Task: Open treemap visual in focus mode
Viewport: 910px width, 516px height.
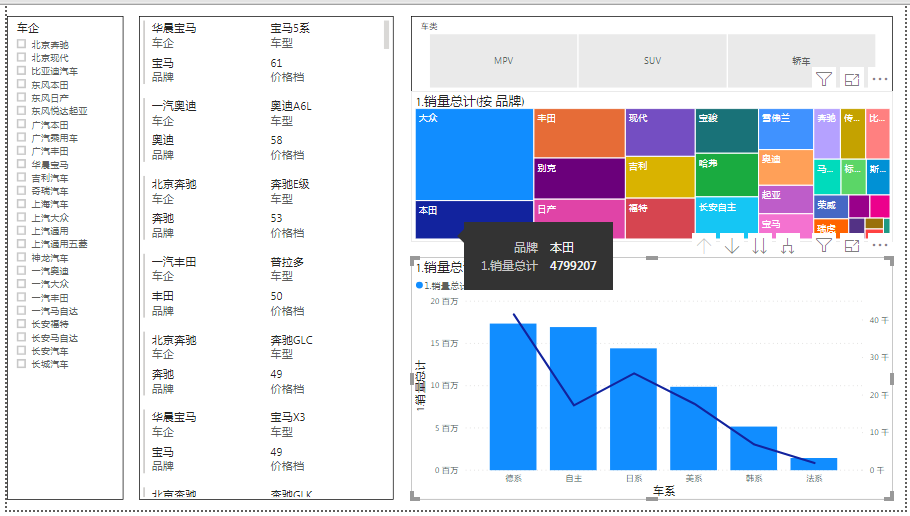Action: coord(851,246)
